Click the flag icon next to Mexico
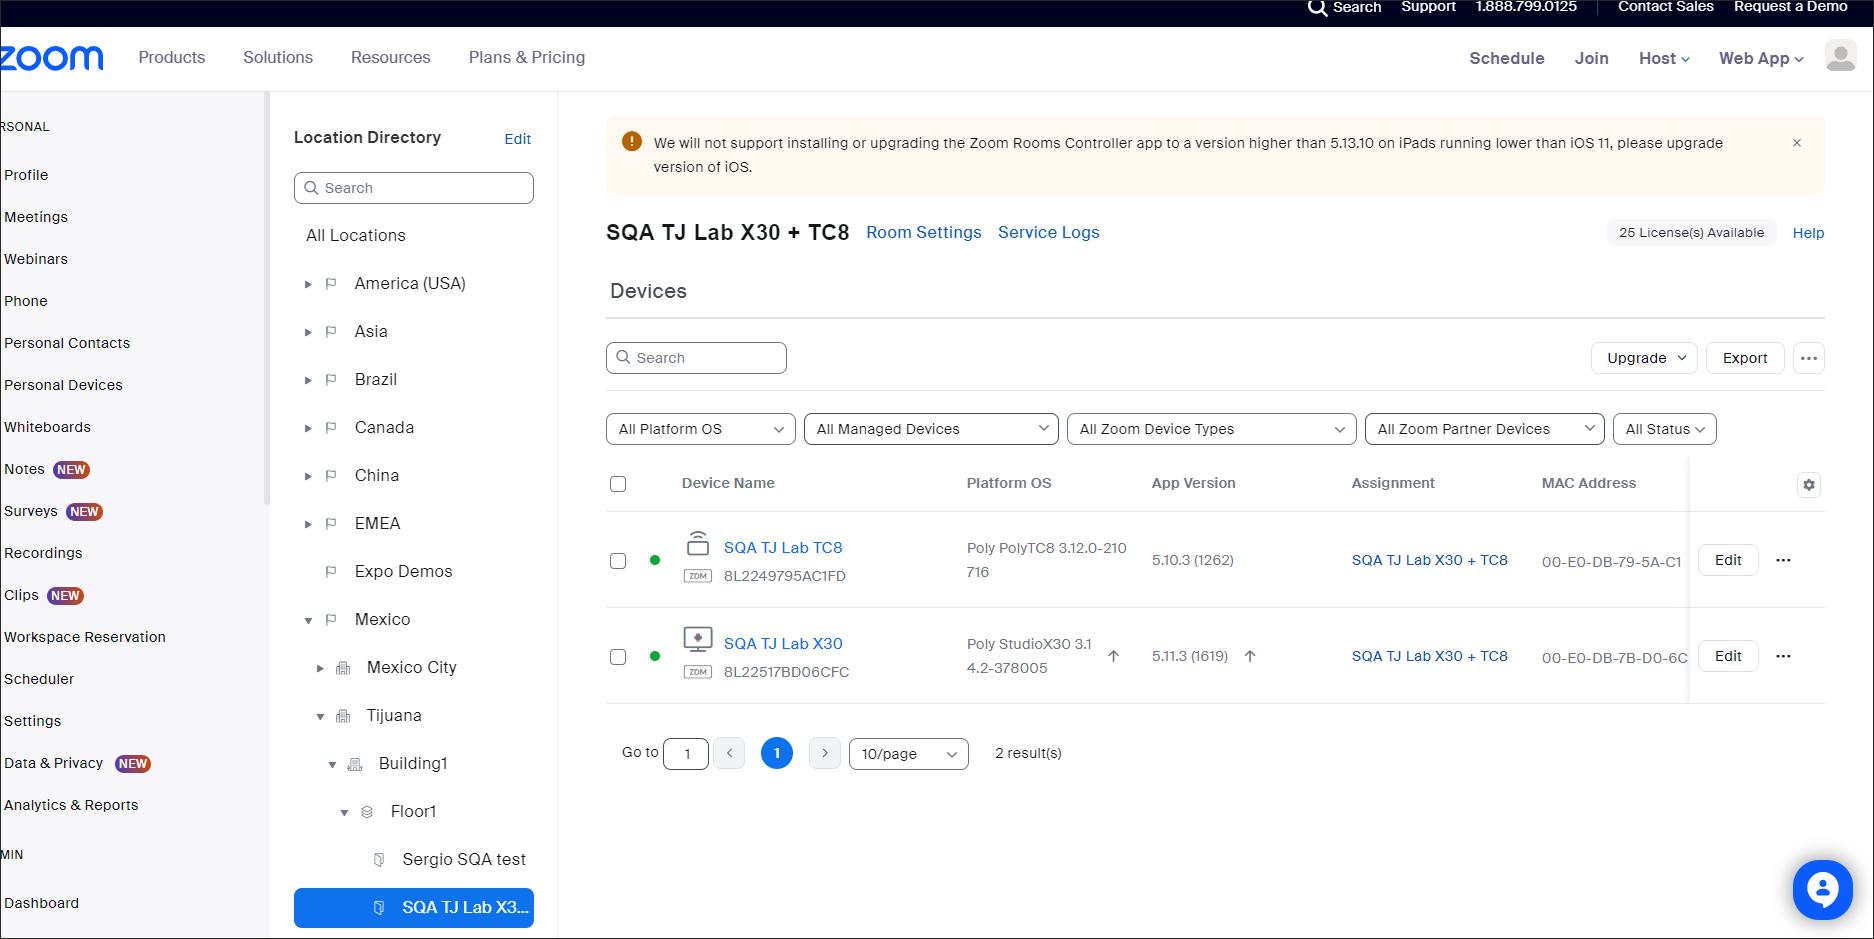The image size is (1874, 939). [x=331, y=619]
